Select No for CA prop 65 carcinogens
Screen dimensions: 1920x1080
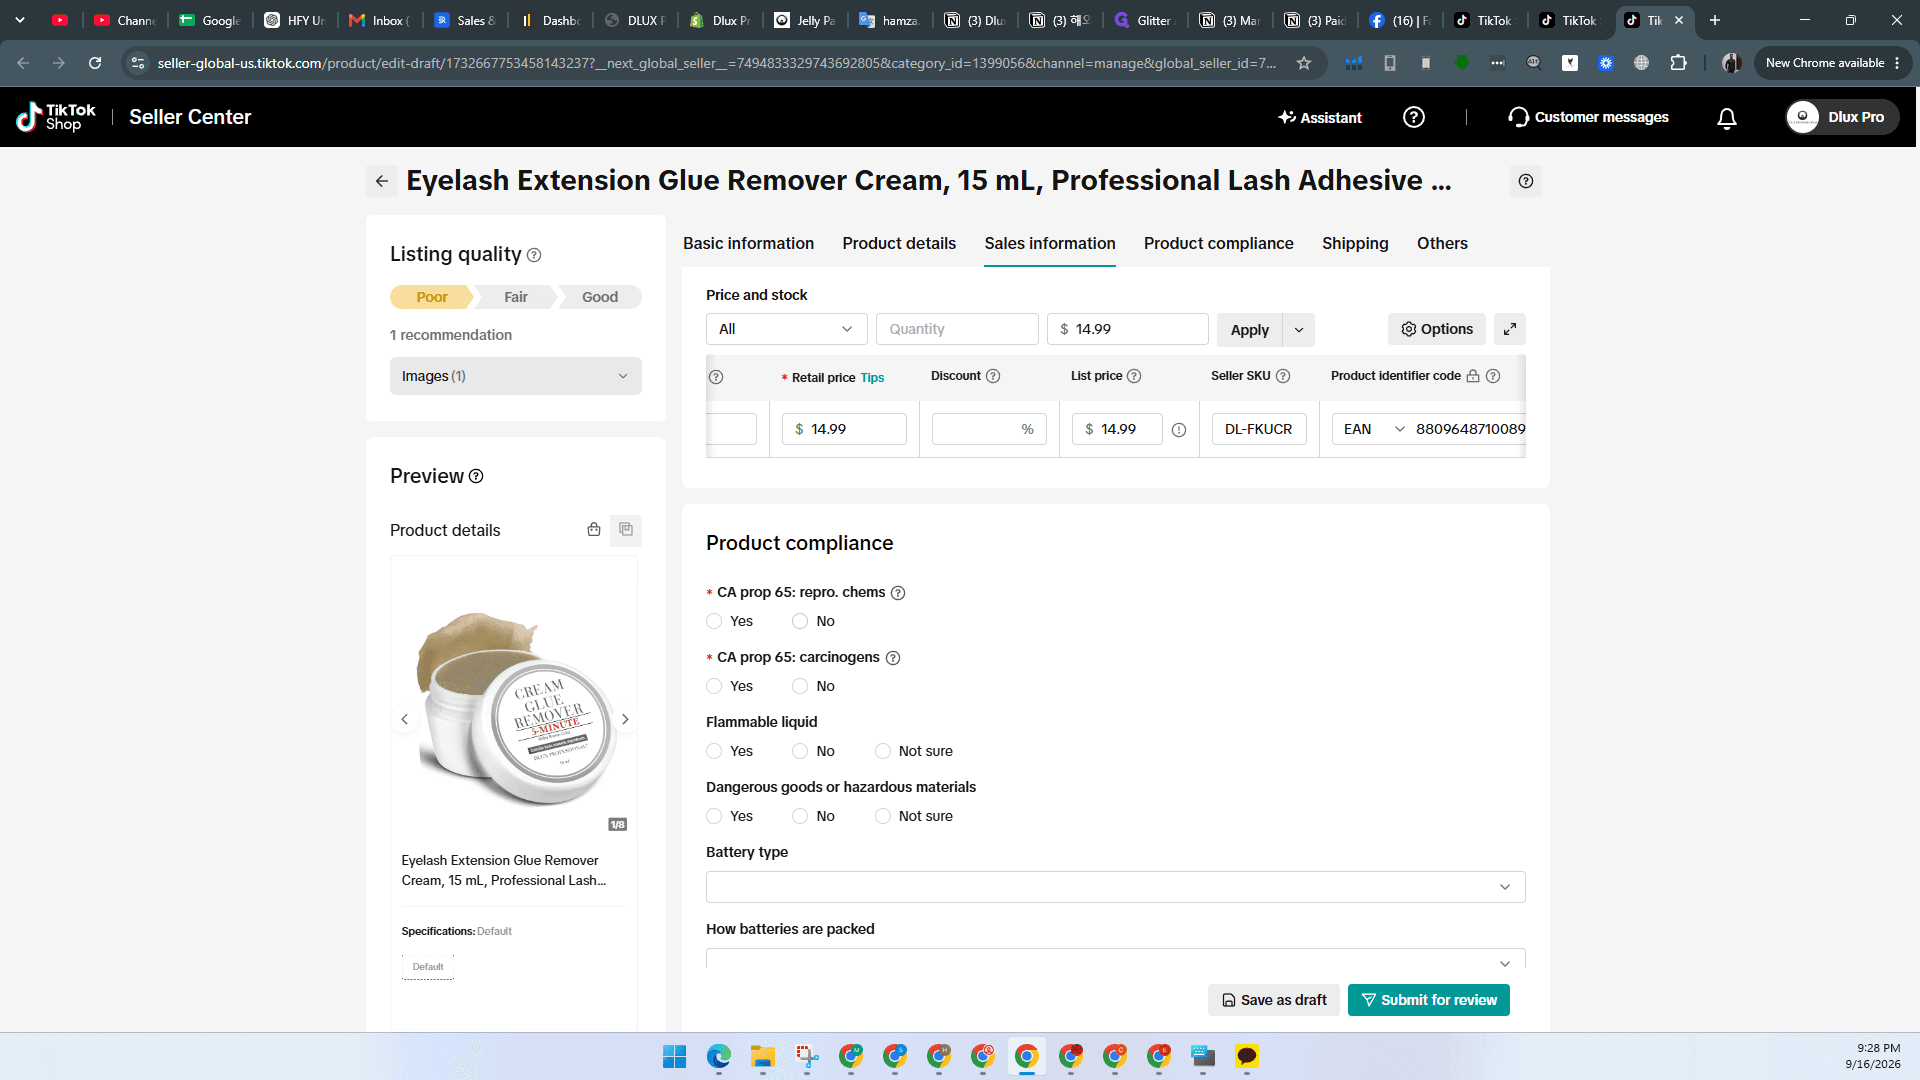pos(800,686)
